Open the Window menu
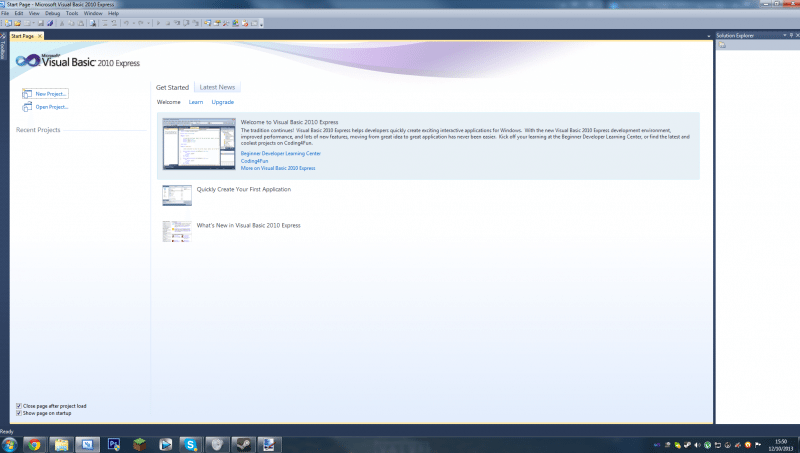 pyautogui.click(x=93, y=13)
